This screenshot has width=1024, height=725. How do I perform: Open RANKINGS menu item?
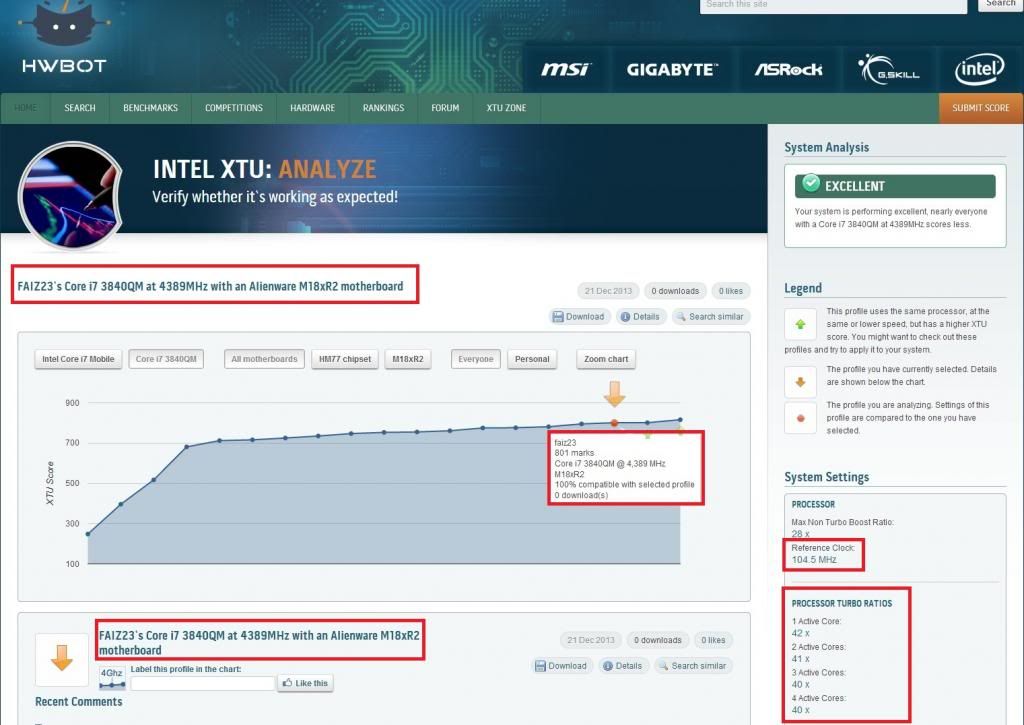[x=383, y=108]
